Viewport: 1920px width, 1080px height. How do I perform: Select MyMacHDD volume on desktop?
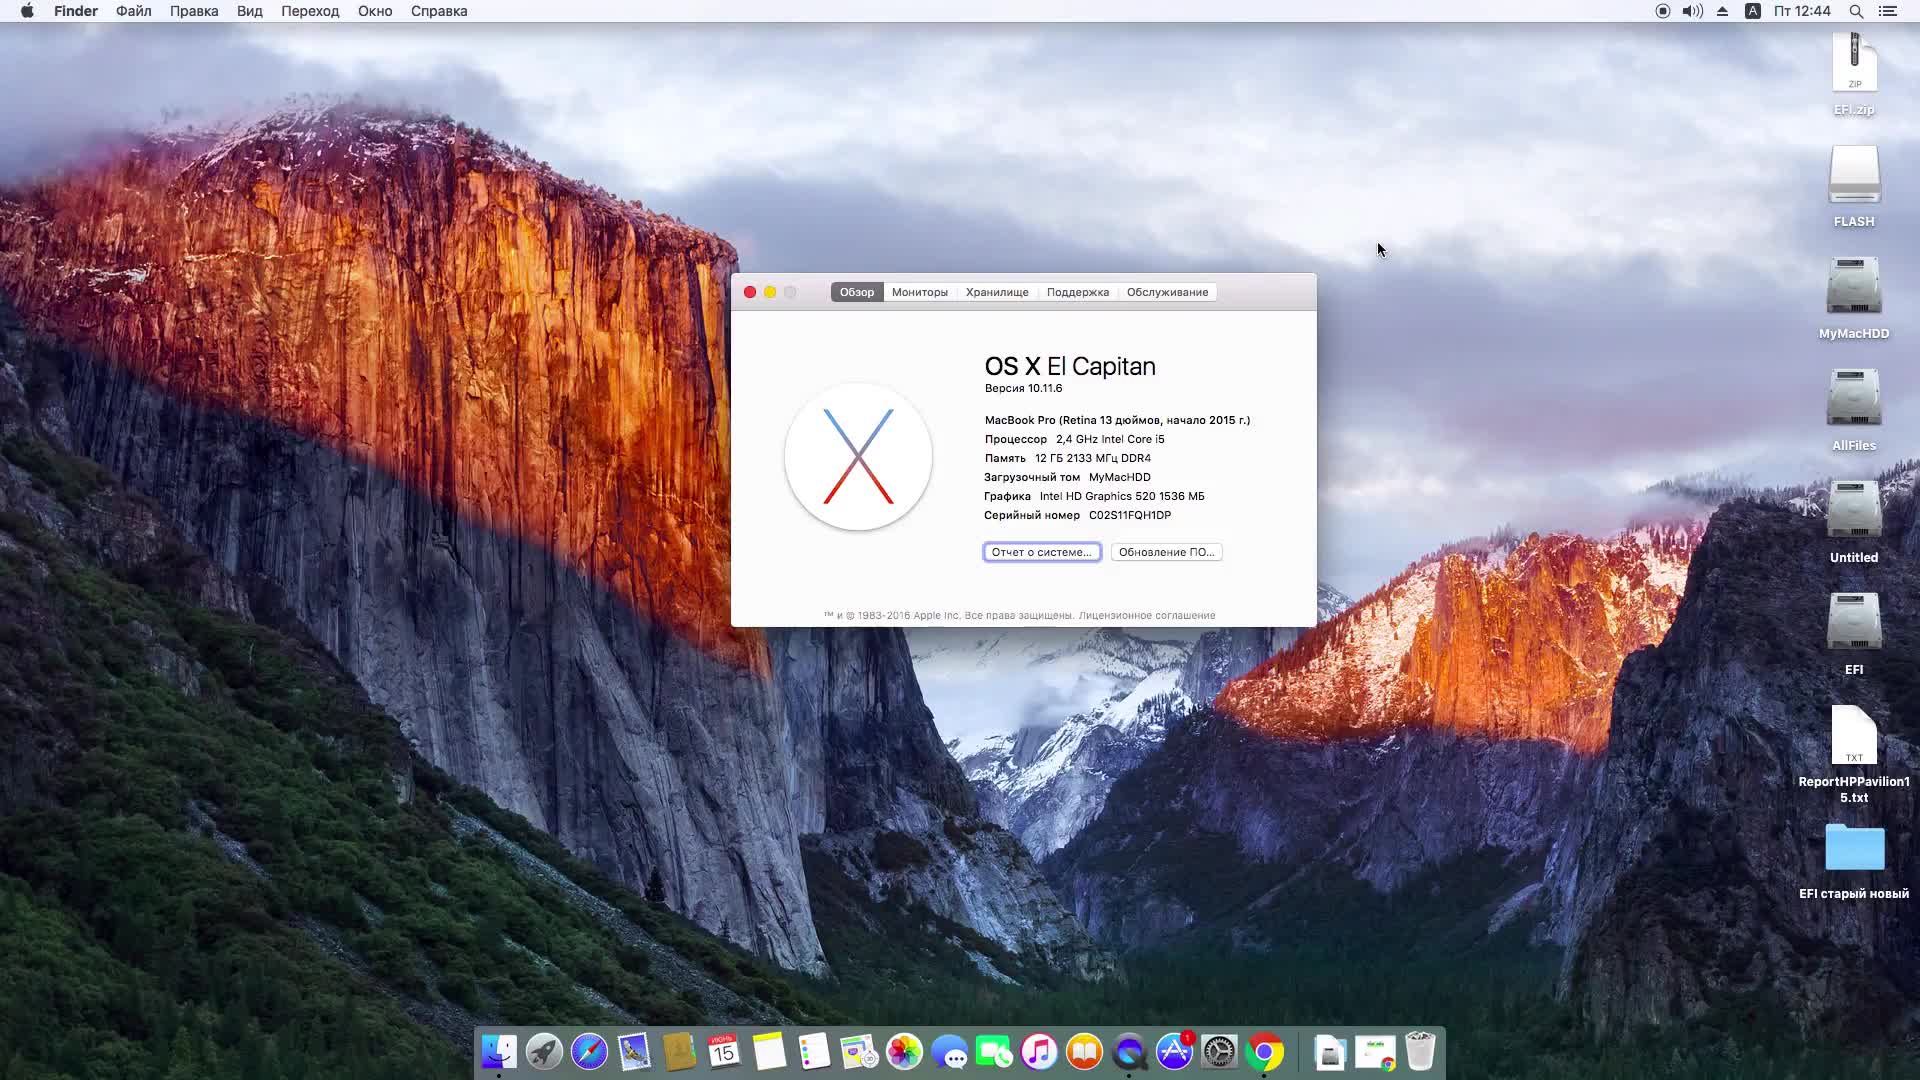(1854, 299)
